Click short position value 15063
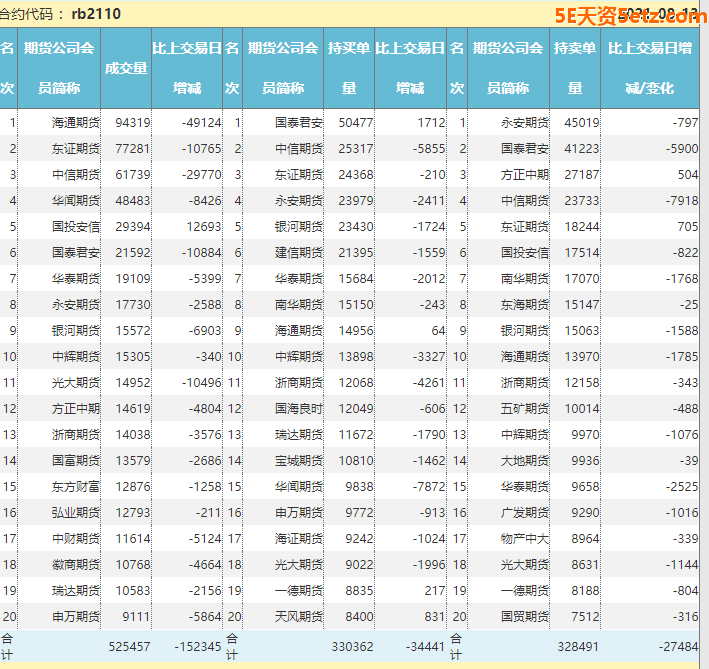This screenshot has width=709, height=669. [x=582, y=330]
